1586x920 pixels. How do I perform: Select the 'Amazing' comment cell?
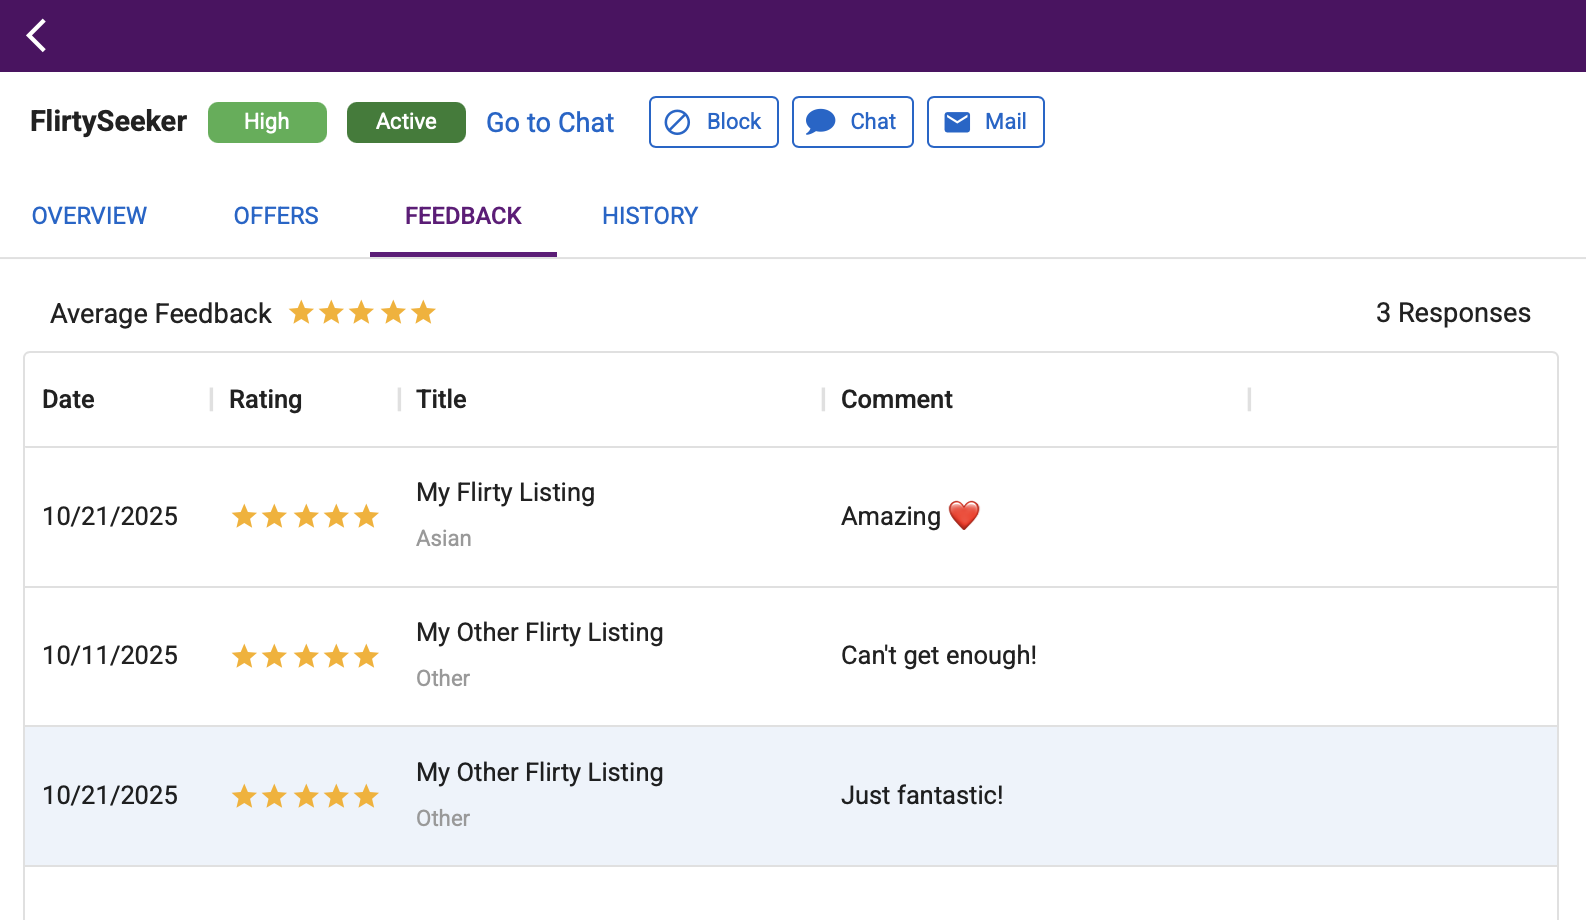(x=910, y=516)
